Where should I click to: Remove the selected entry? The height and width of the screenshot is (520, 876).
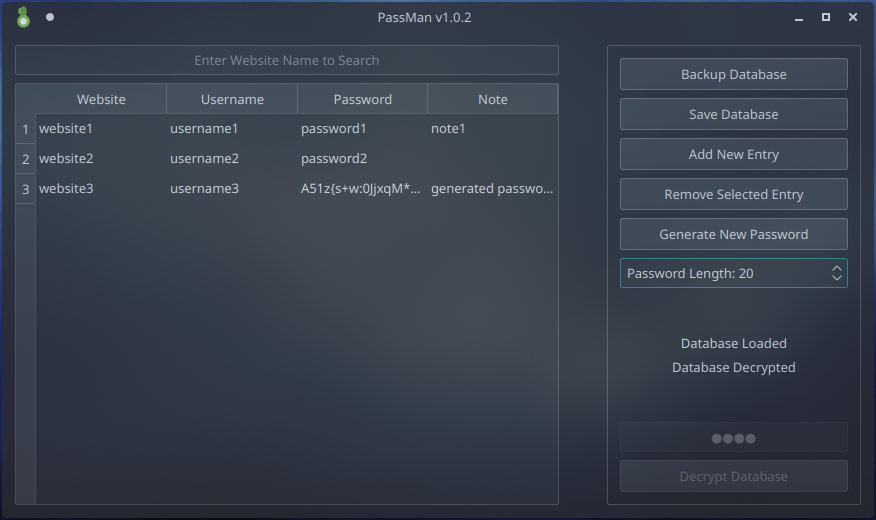(733, 194)
